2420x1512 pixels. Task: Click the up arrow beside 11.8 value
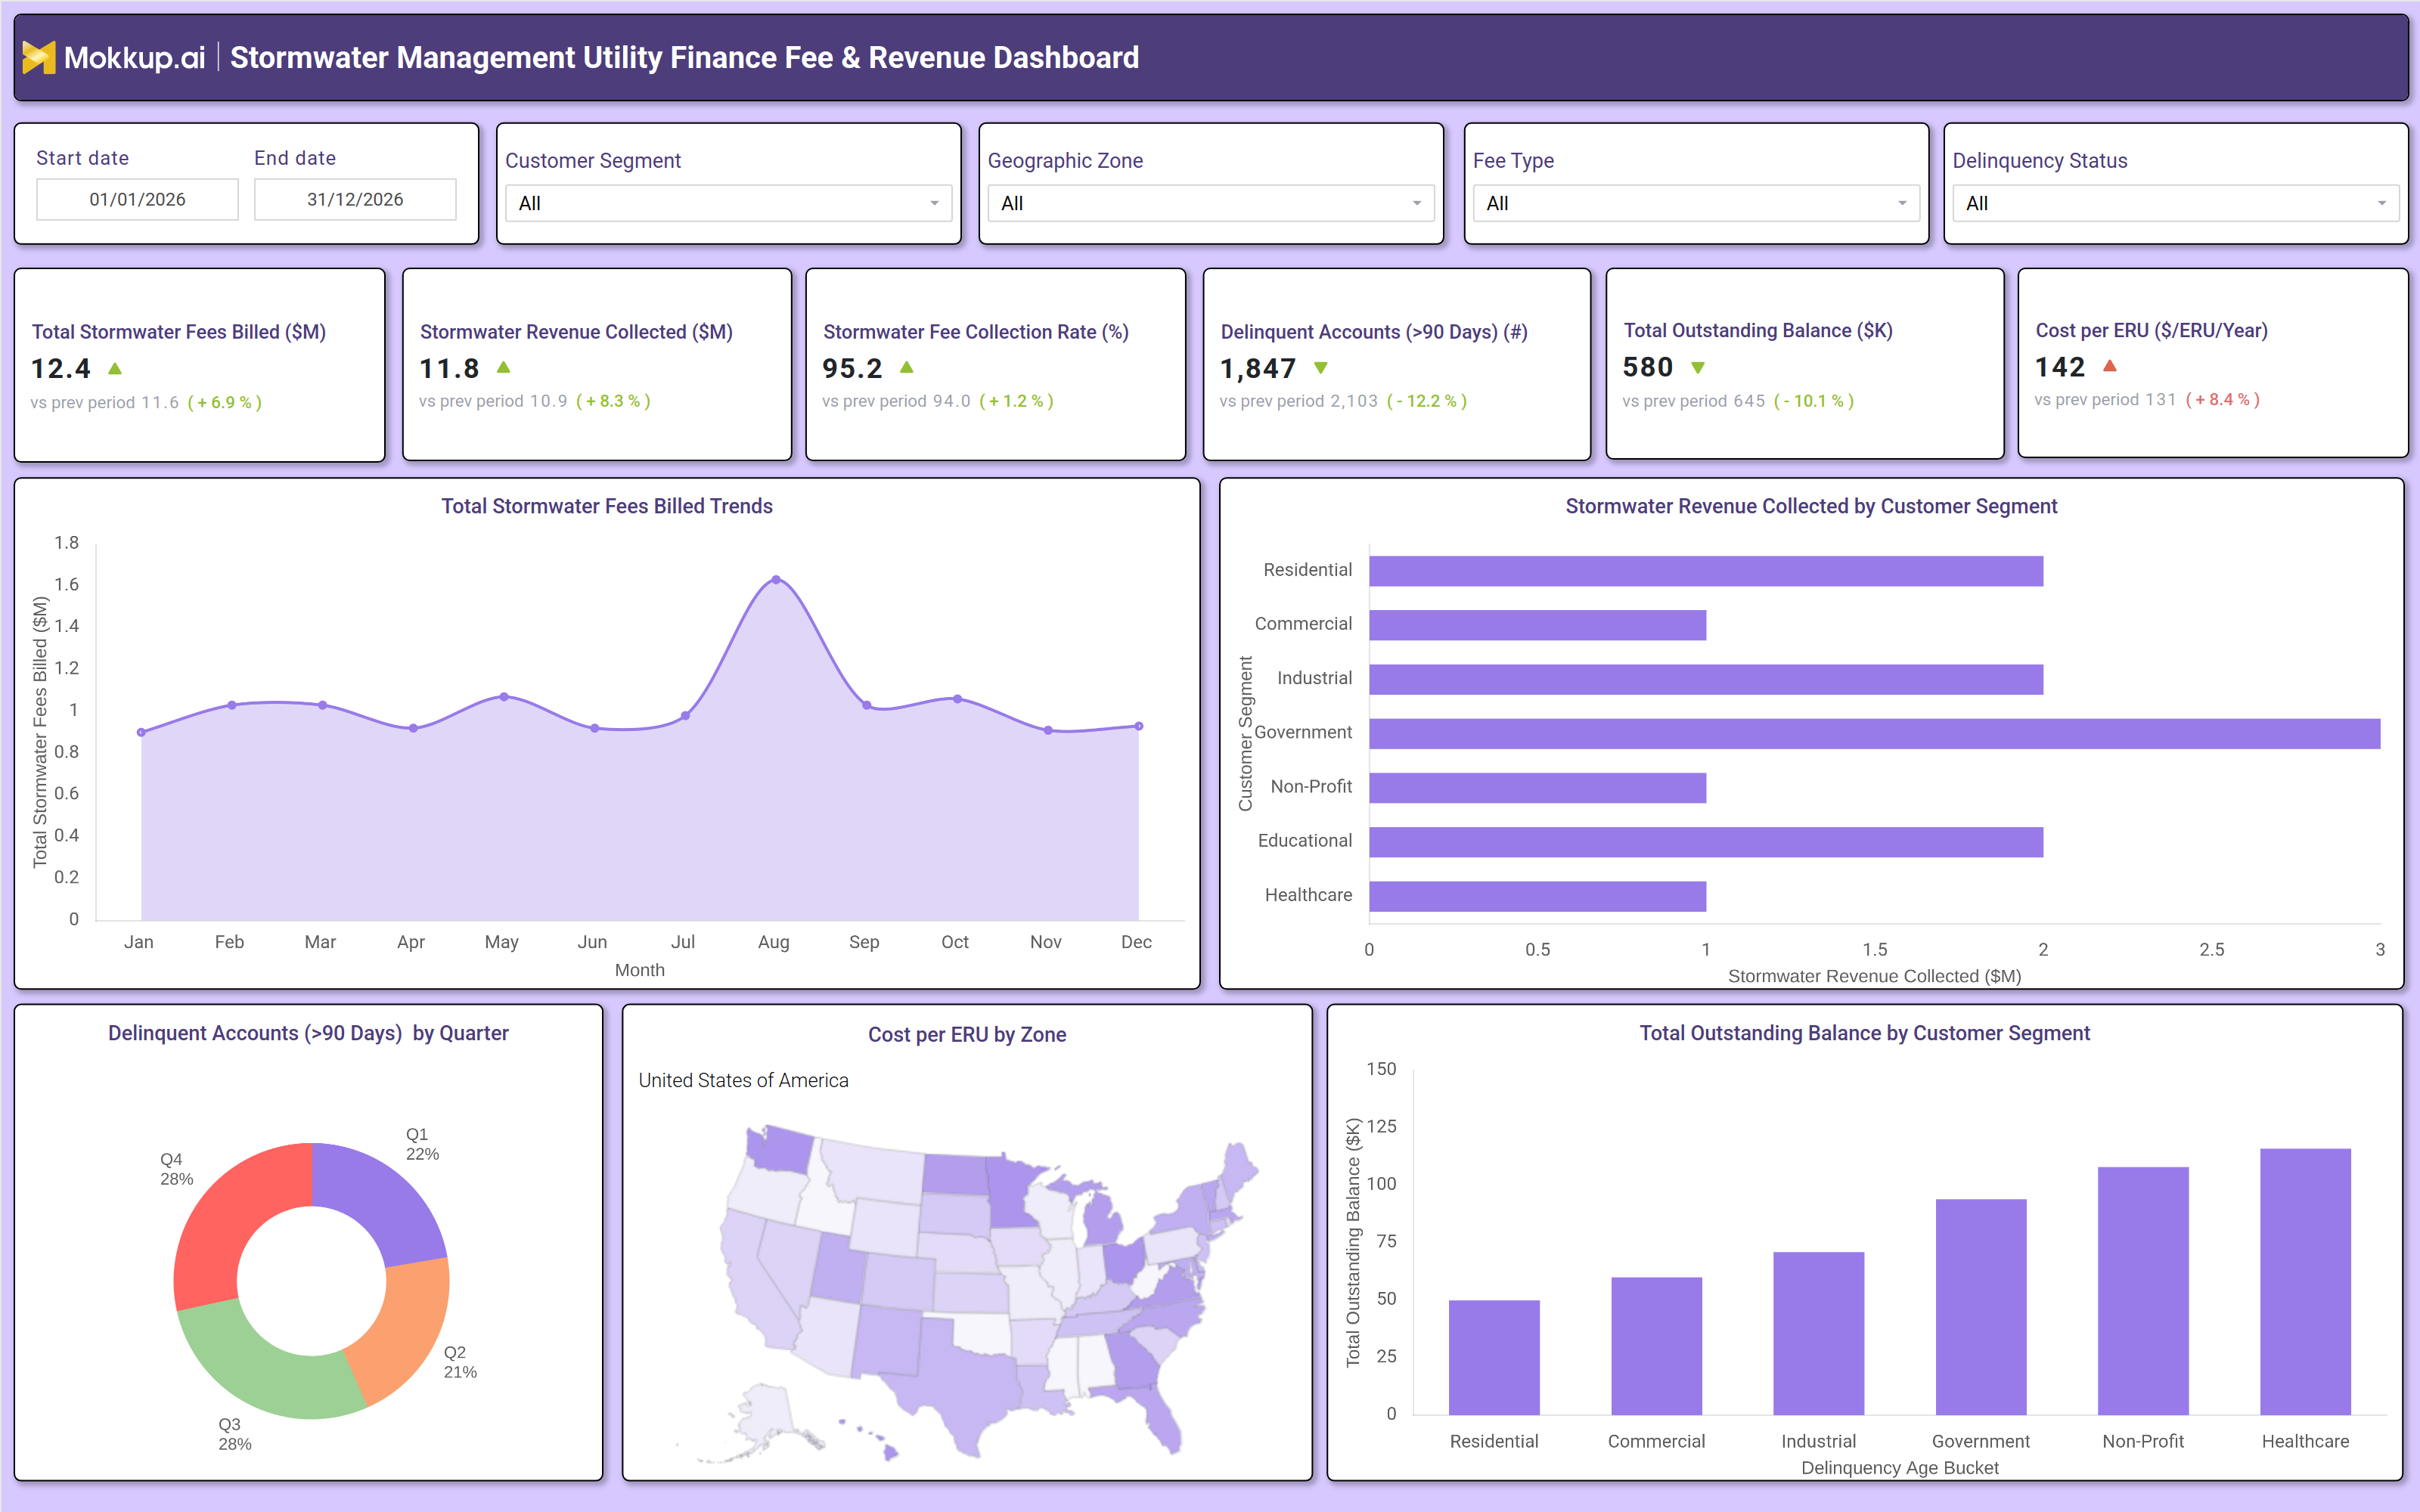point(503,368)
